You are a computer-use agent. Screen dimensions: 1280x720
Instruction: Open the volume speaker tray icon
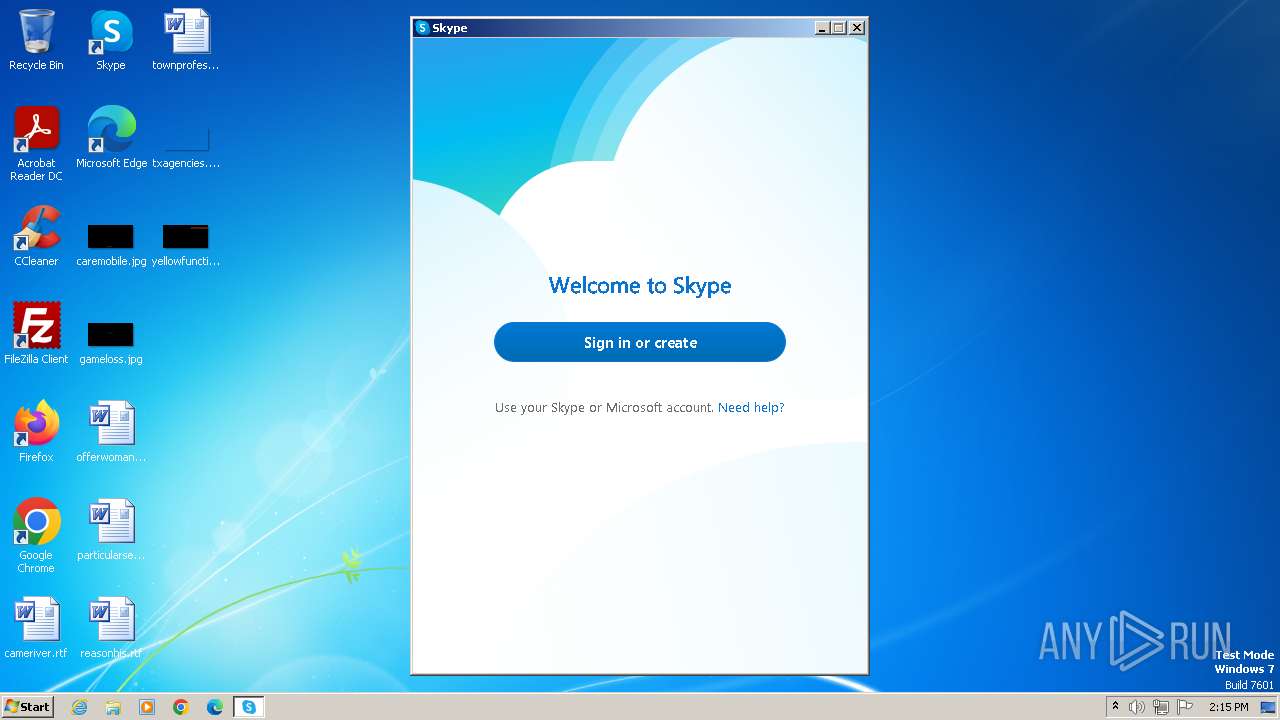[1137, 707]
